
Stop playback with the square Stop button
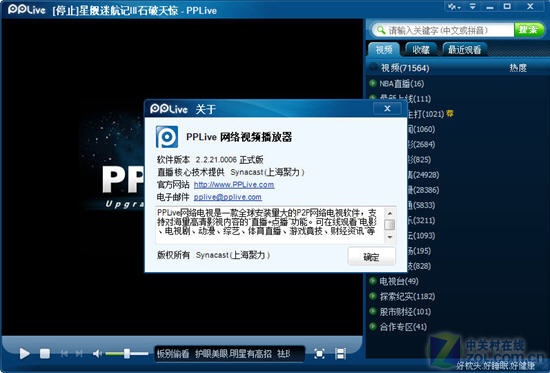click(x=45, y=353)
